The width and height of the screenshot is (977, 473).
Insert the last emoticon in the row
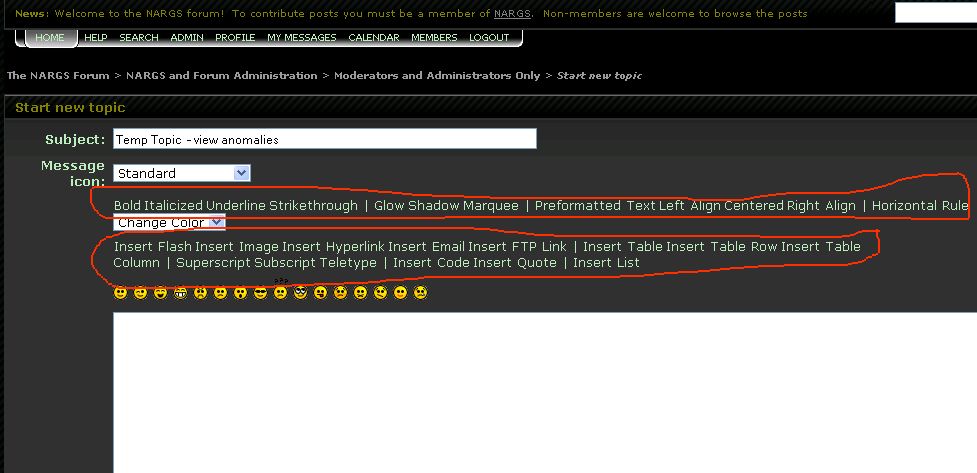click(420, 293)
